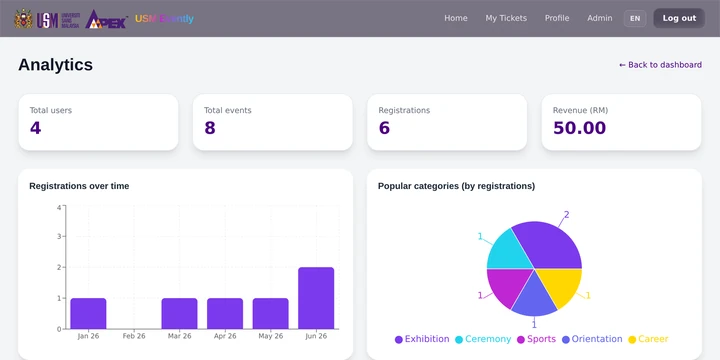
Task: Click the 50.00 revenue value
Action: (579, 128)
